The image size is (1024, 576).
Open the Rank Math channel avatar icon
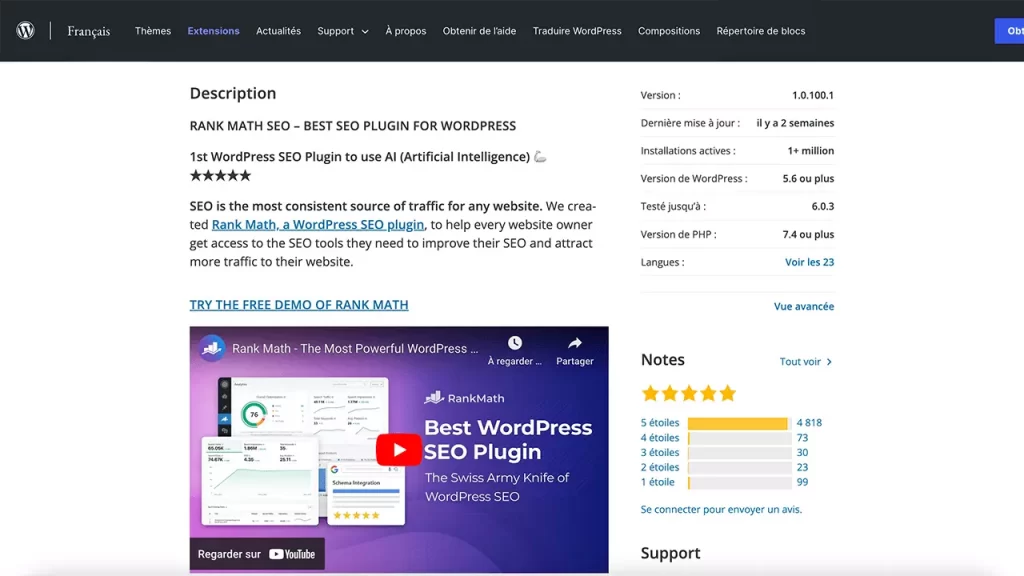pos(212,348)
